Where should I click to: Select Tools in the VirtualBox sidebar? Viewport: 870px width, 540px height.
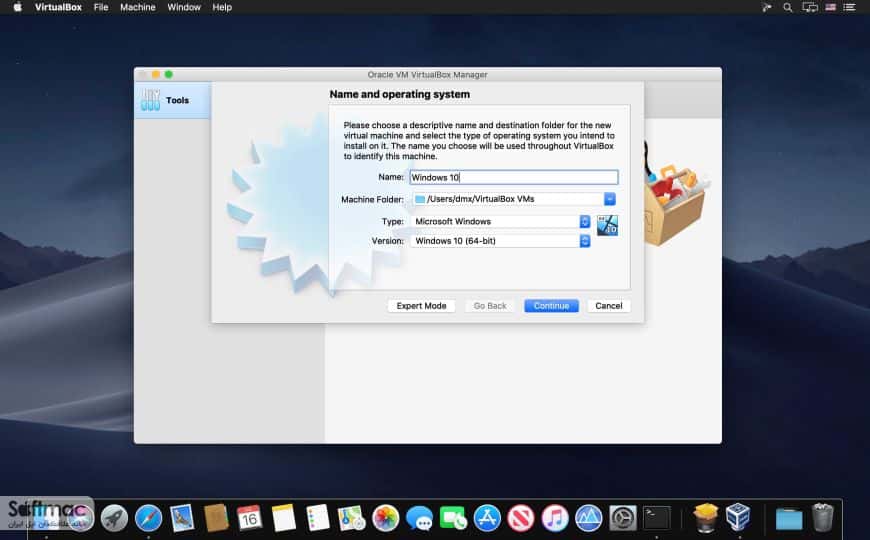click(173, 100)
